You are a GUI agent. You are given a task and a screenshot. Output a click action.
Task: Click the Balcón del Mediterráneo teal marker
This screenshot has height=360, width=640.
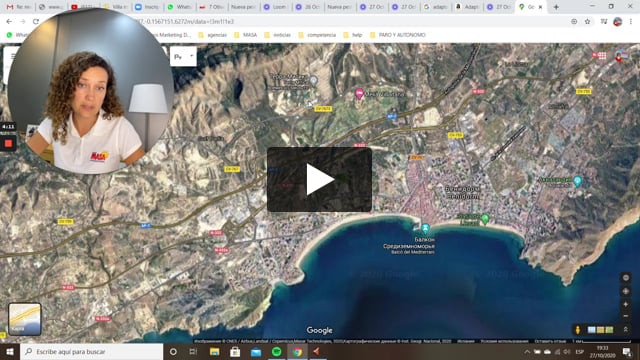[425, 229]
